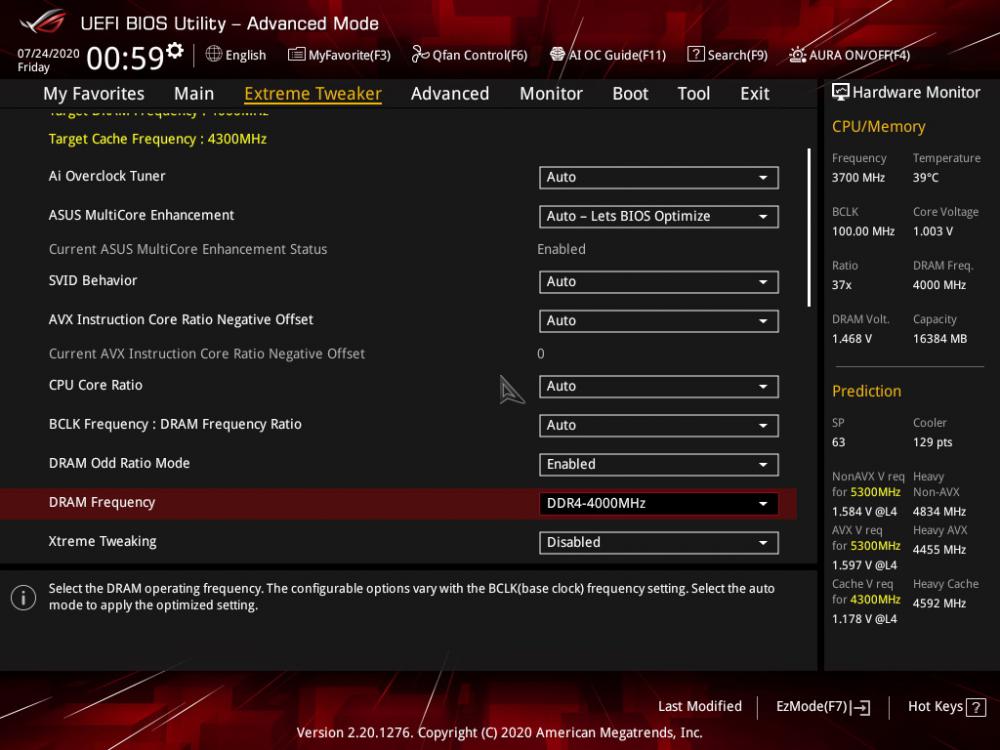1000x750 pixels.
Task: Expand the SVID Behavior dropdown
Action: (x=658, y=282)
